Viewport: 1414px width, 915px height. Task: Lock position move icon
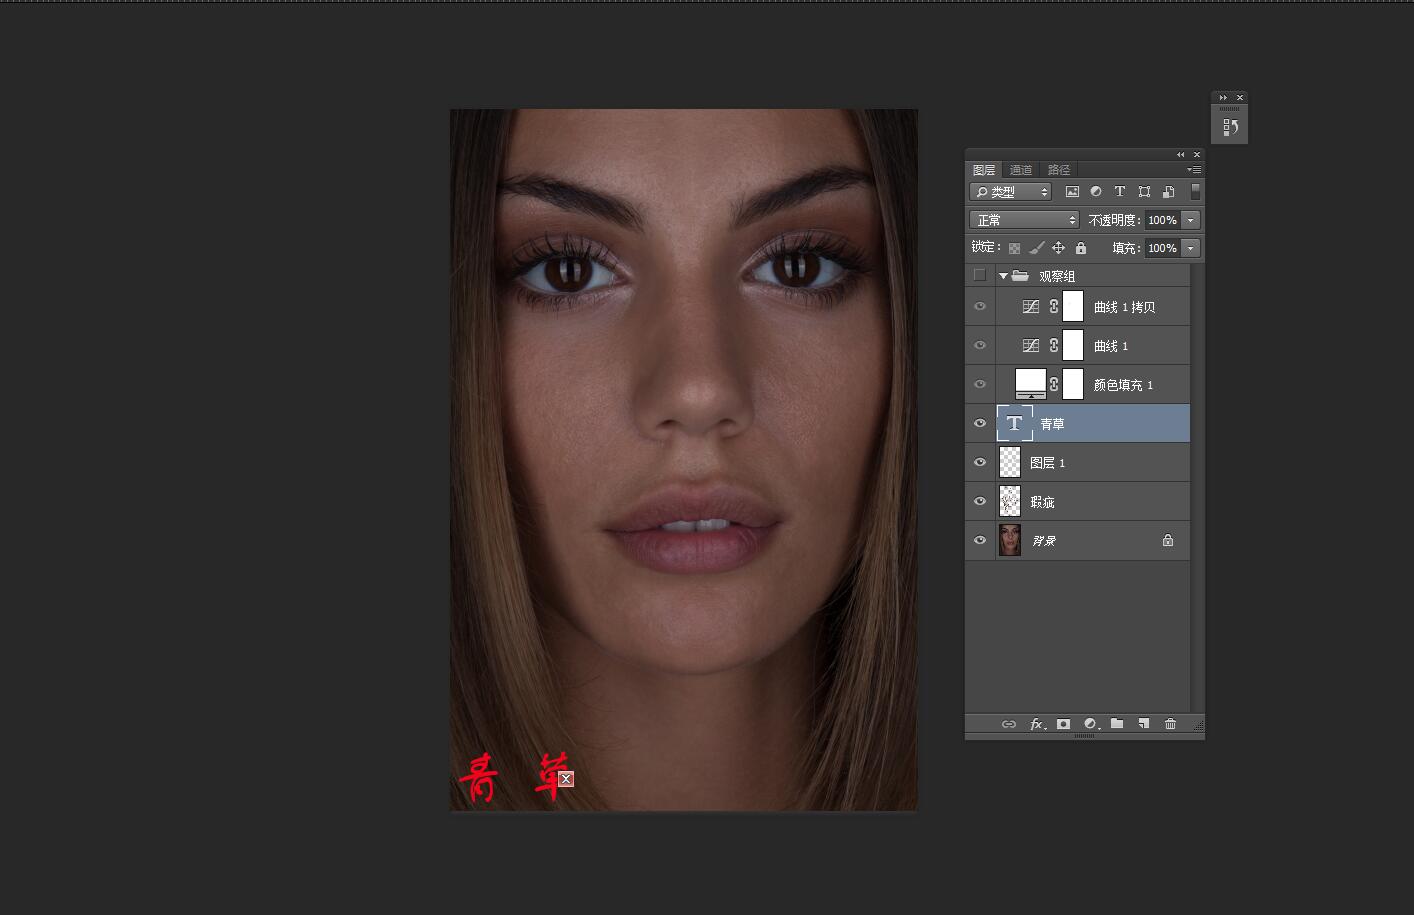coord(1058,248)
